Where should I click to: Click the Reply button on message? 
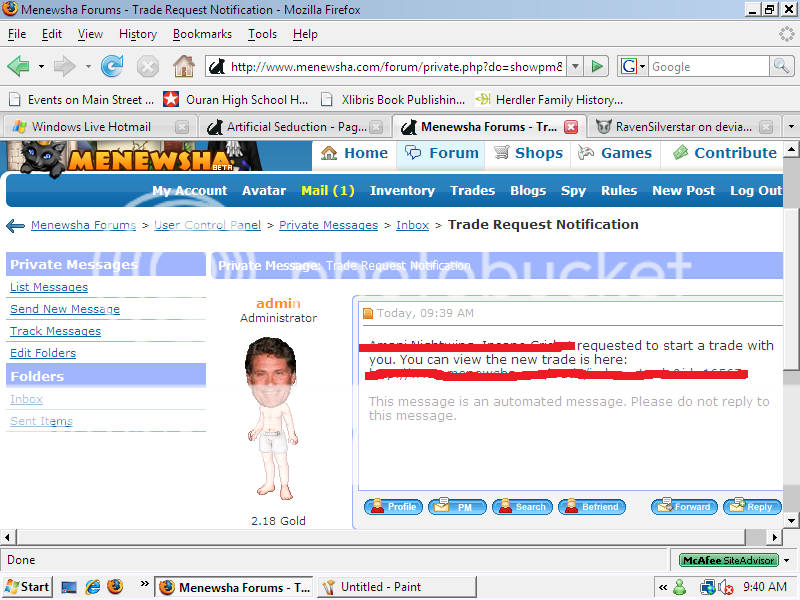[x=751, y=507]
